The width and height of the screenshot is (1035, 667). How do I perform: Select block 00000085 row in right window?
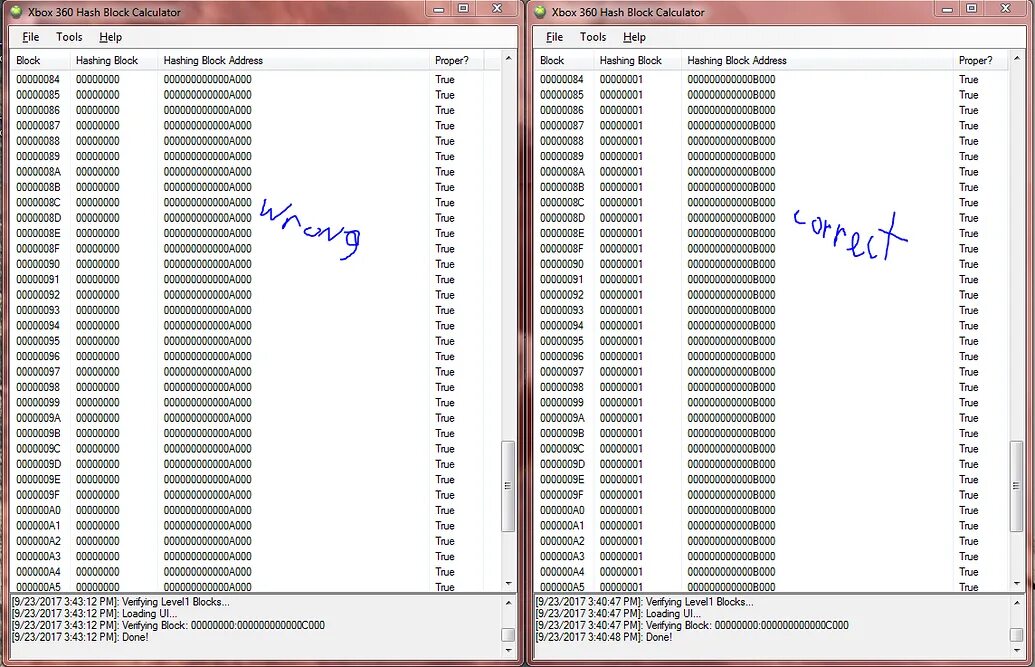tap(772, 94)
